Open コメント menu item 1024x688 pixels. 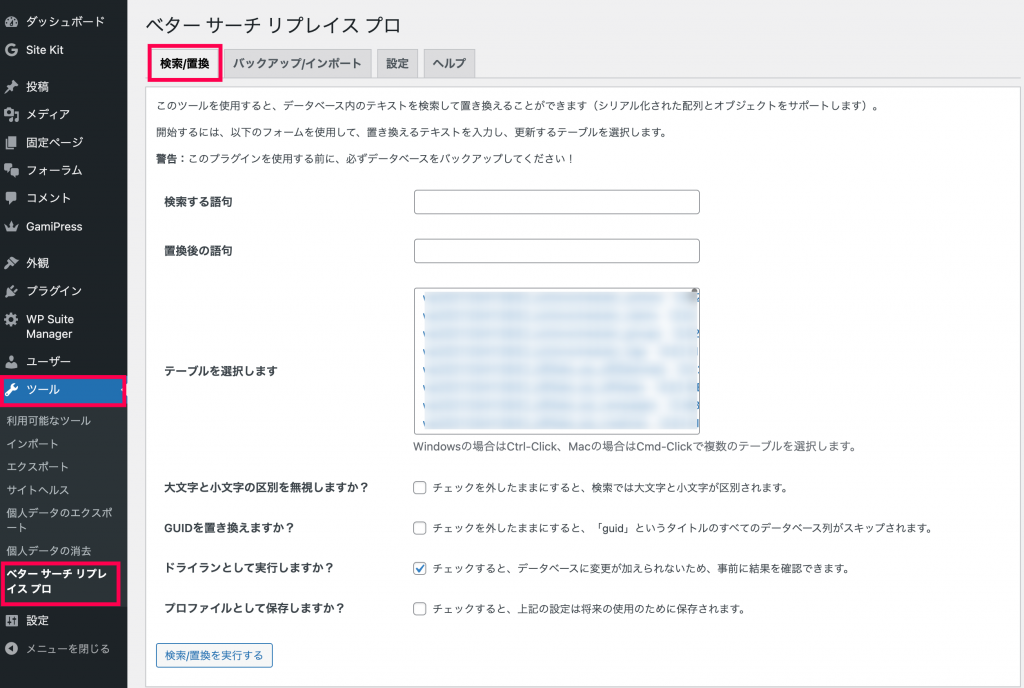pyautogui.click(x=48, y=198)
